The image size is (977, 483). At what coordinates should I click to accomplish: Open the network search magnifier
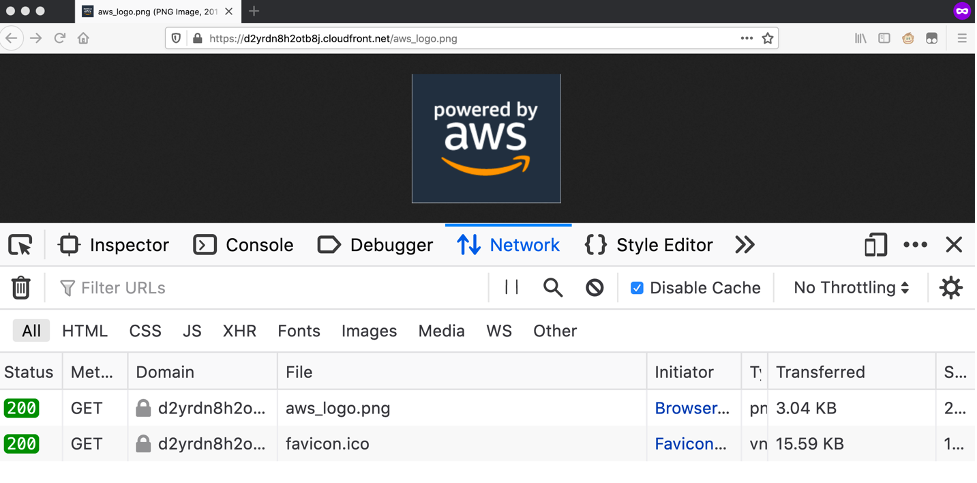click(x=553, y=288)
